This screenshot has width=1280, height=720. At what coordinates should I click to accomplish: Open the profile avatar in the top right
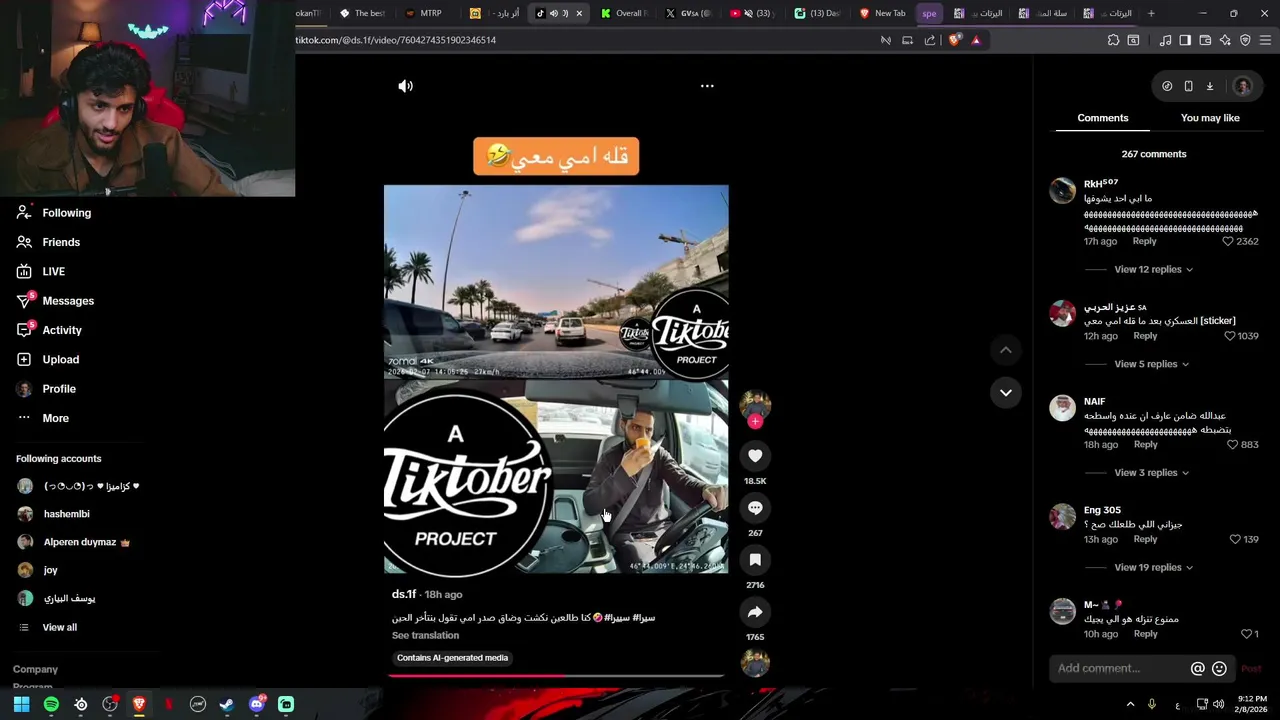coord(1242,86)
